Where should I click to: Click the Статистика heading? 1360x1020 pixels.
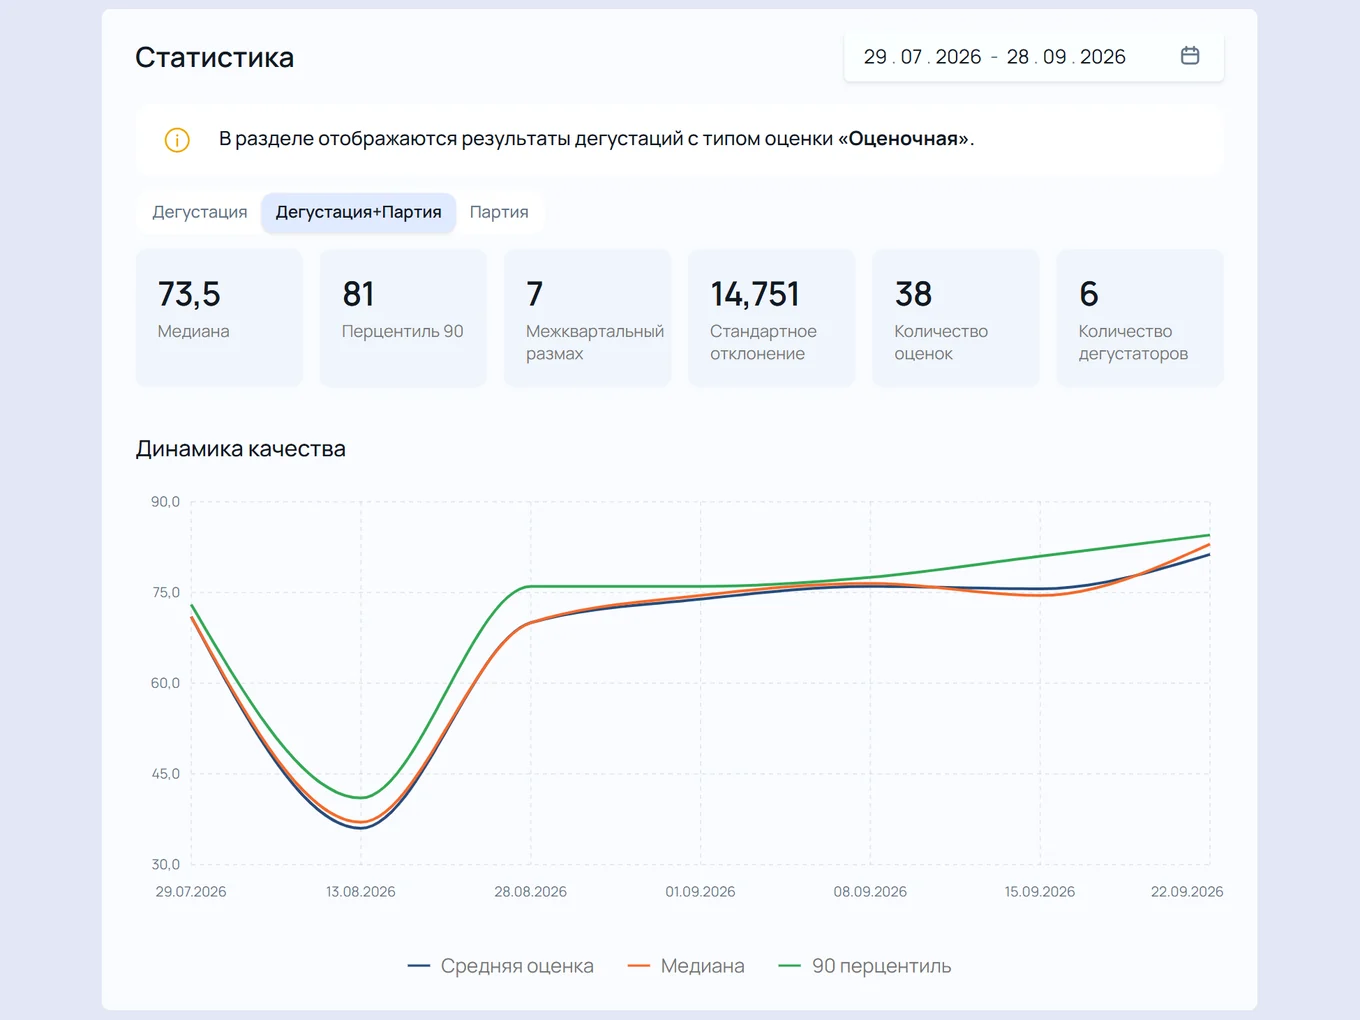coord(214,57)
